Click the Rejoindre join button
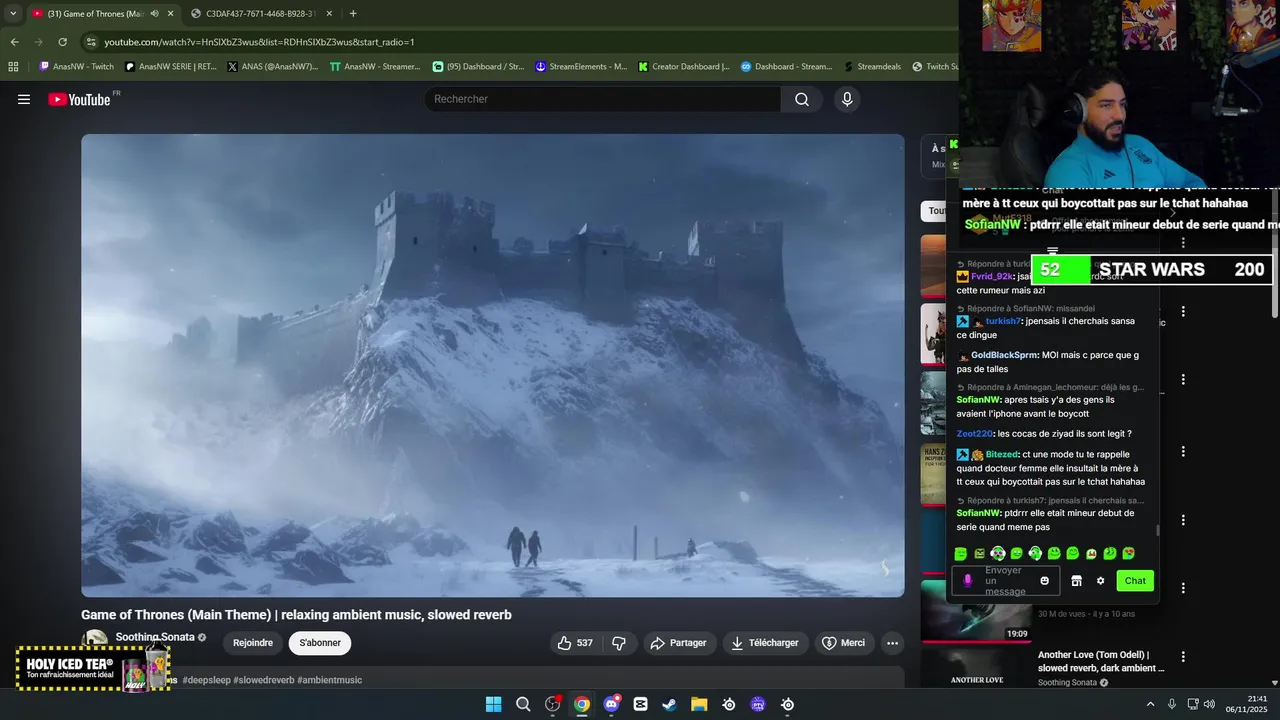 (253, 643)
